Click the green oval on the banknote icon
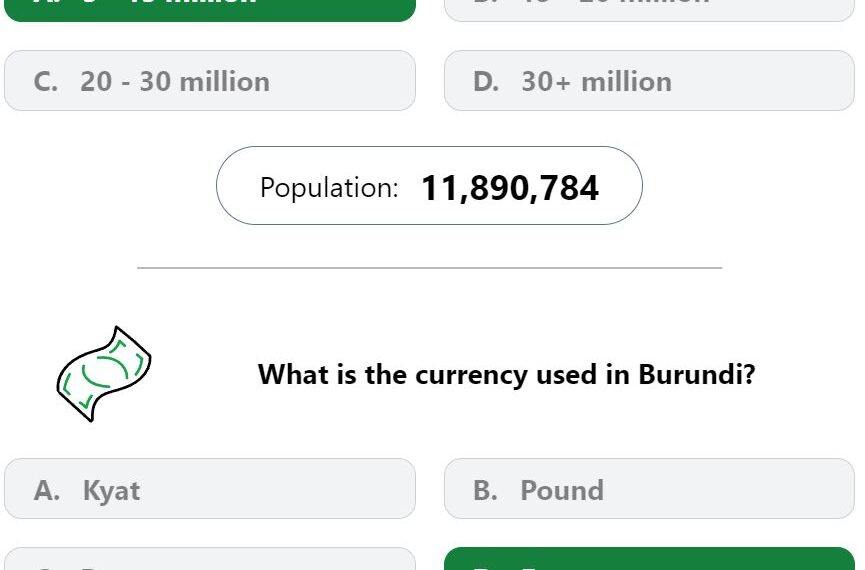The image size is (865, 570). 105,371
